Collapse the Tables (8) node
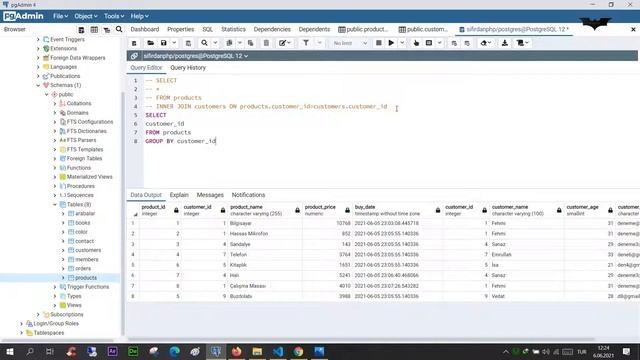The height and width of the screenshot is (360, 640). tap(55, 204)
